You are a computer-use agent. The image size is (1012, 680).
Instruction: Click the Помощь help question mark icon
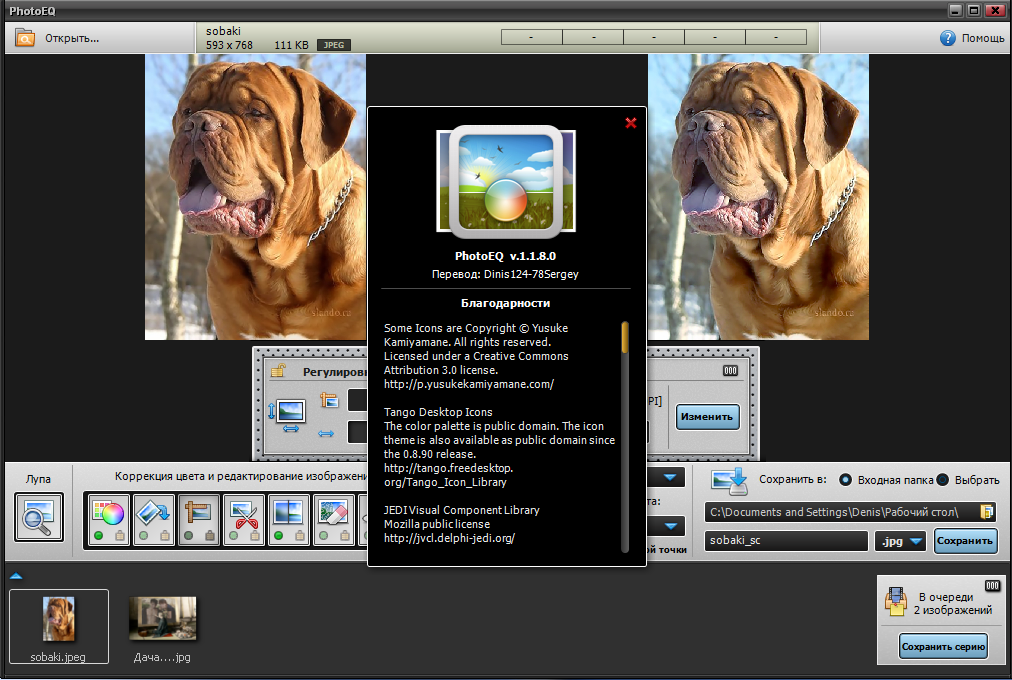tap(947, 38)
